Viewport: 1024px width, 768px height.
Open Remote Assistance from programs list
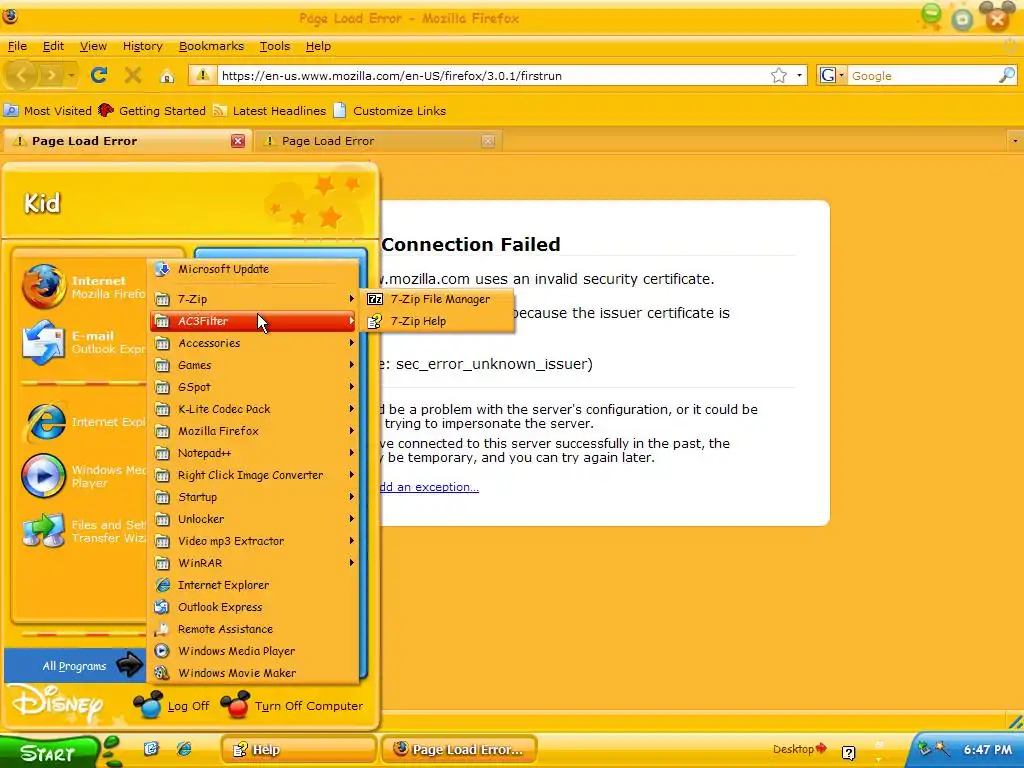255,629
